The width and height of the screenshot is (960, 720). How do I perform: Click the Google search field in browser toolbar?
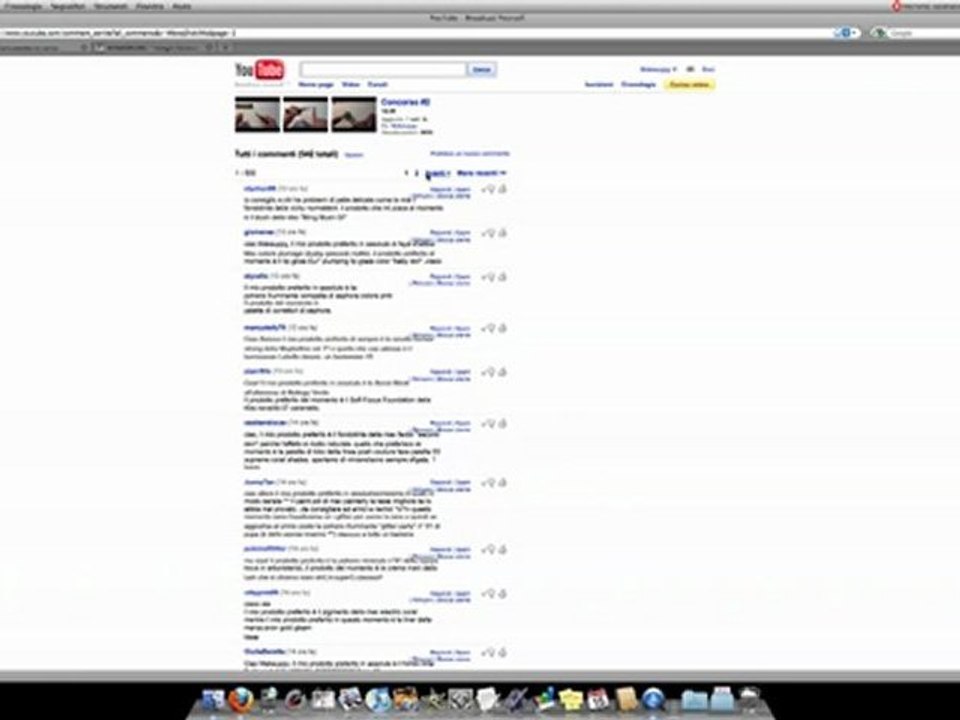click(923, 33)
